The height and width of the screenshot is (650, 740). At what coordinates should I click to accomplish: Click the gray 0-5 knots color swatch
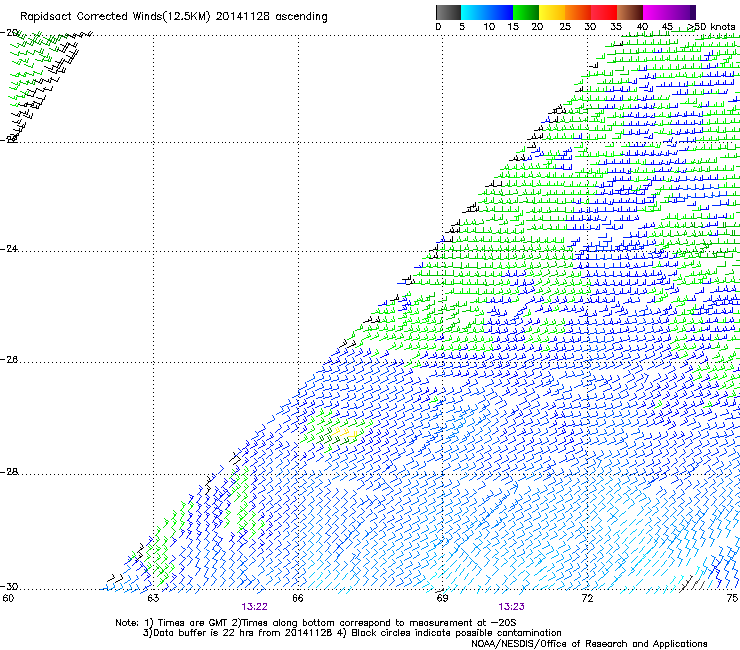[448, 12]
